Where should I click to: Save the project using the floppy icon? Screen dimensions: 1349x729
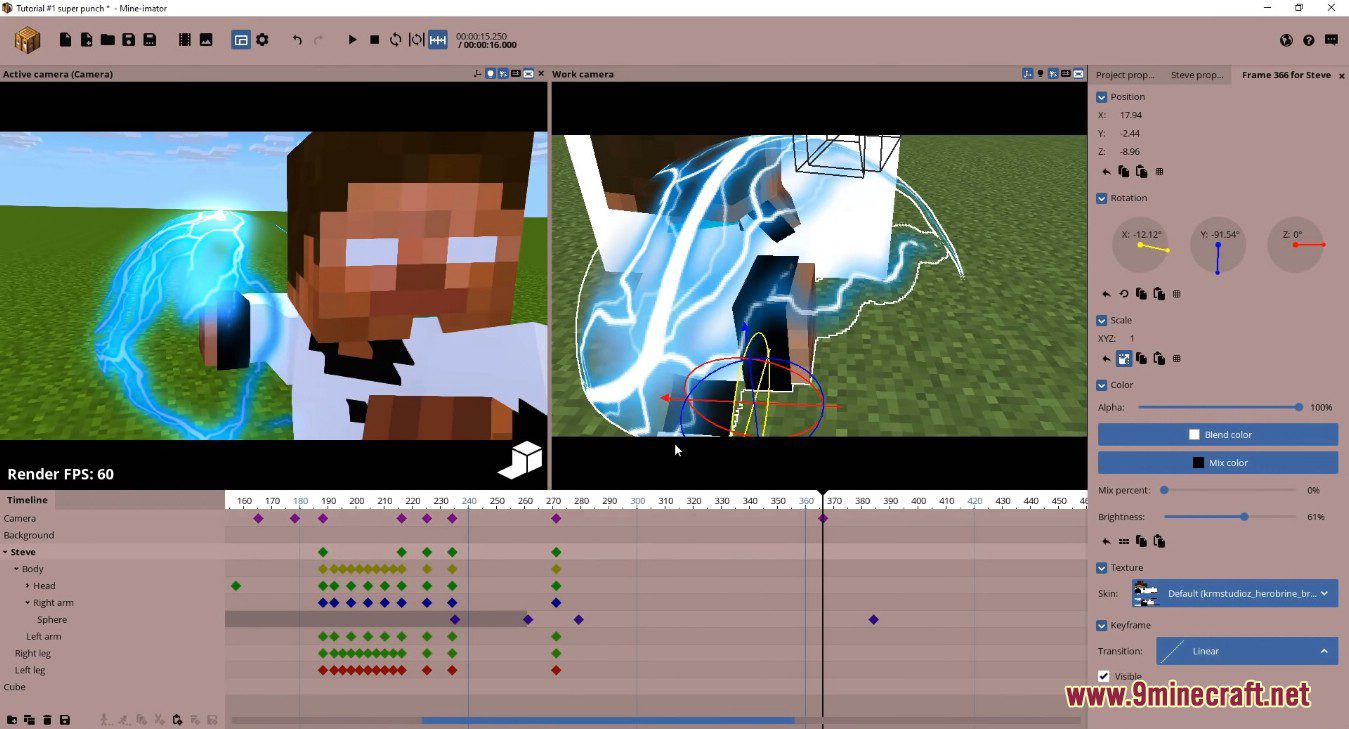[128, 40]
